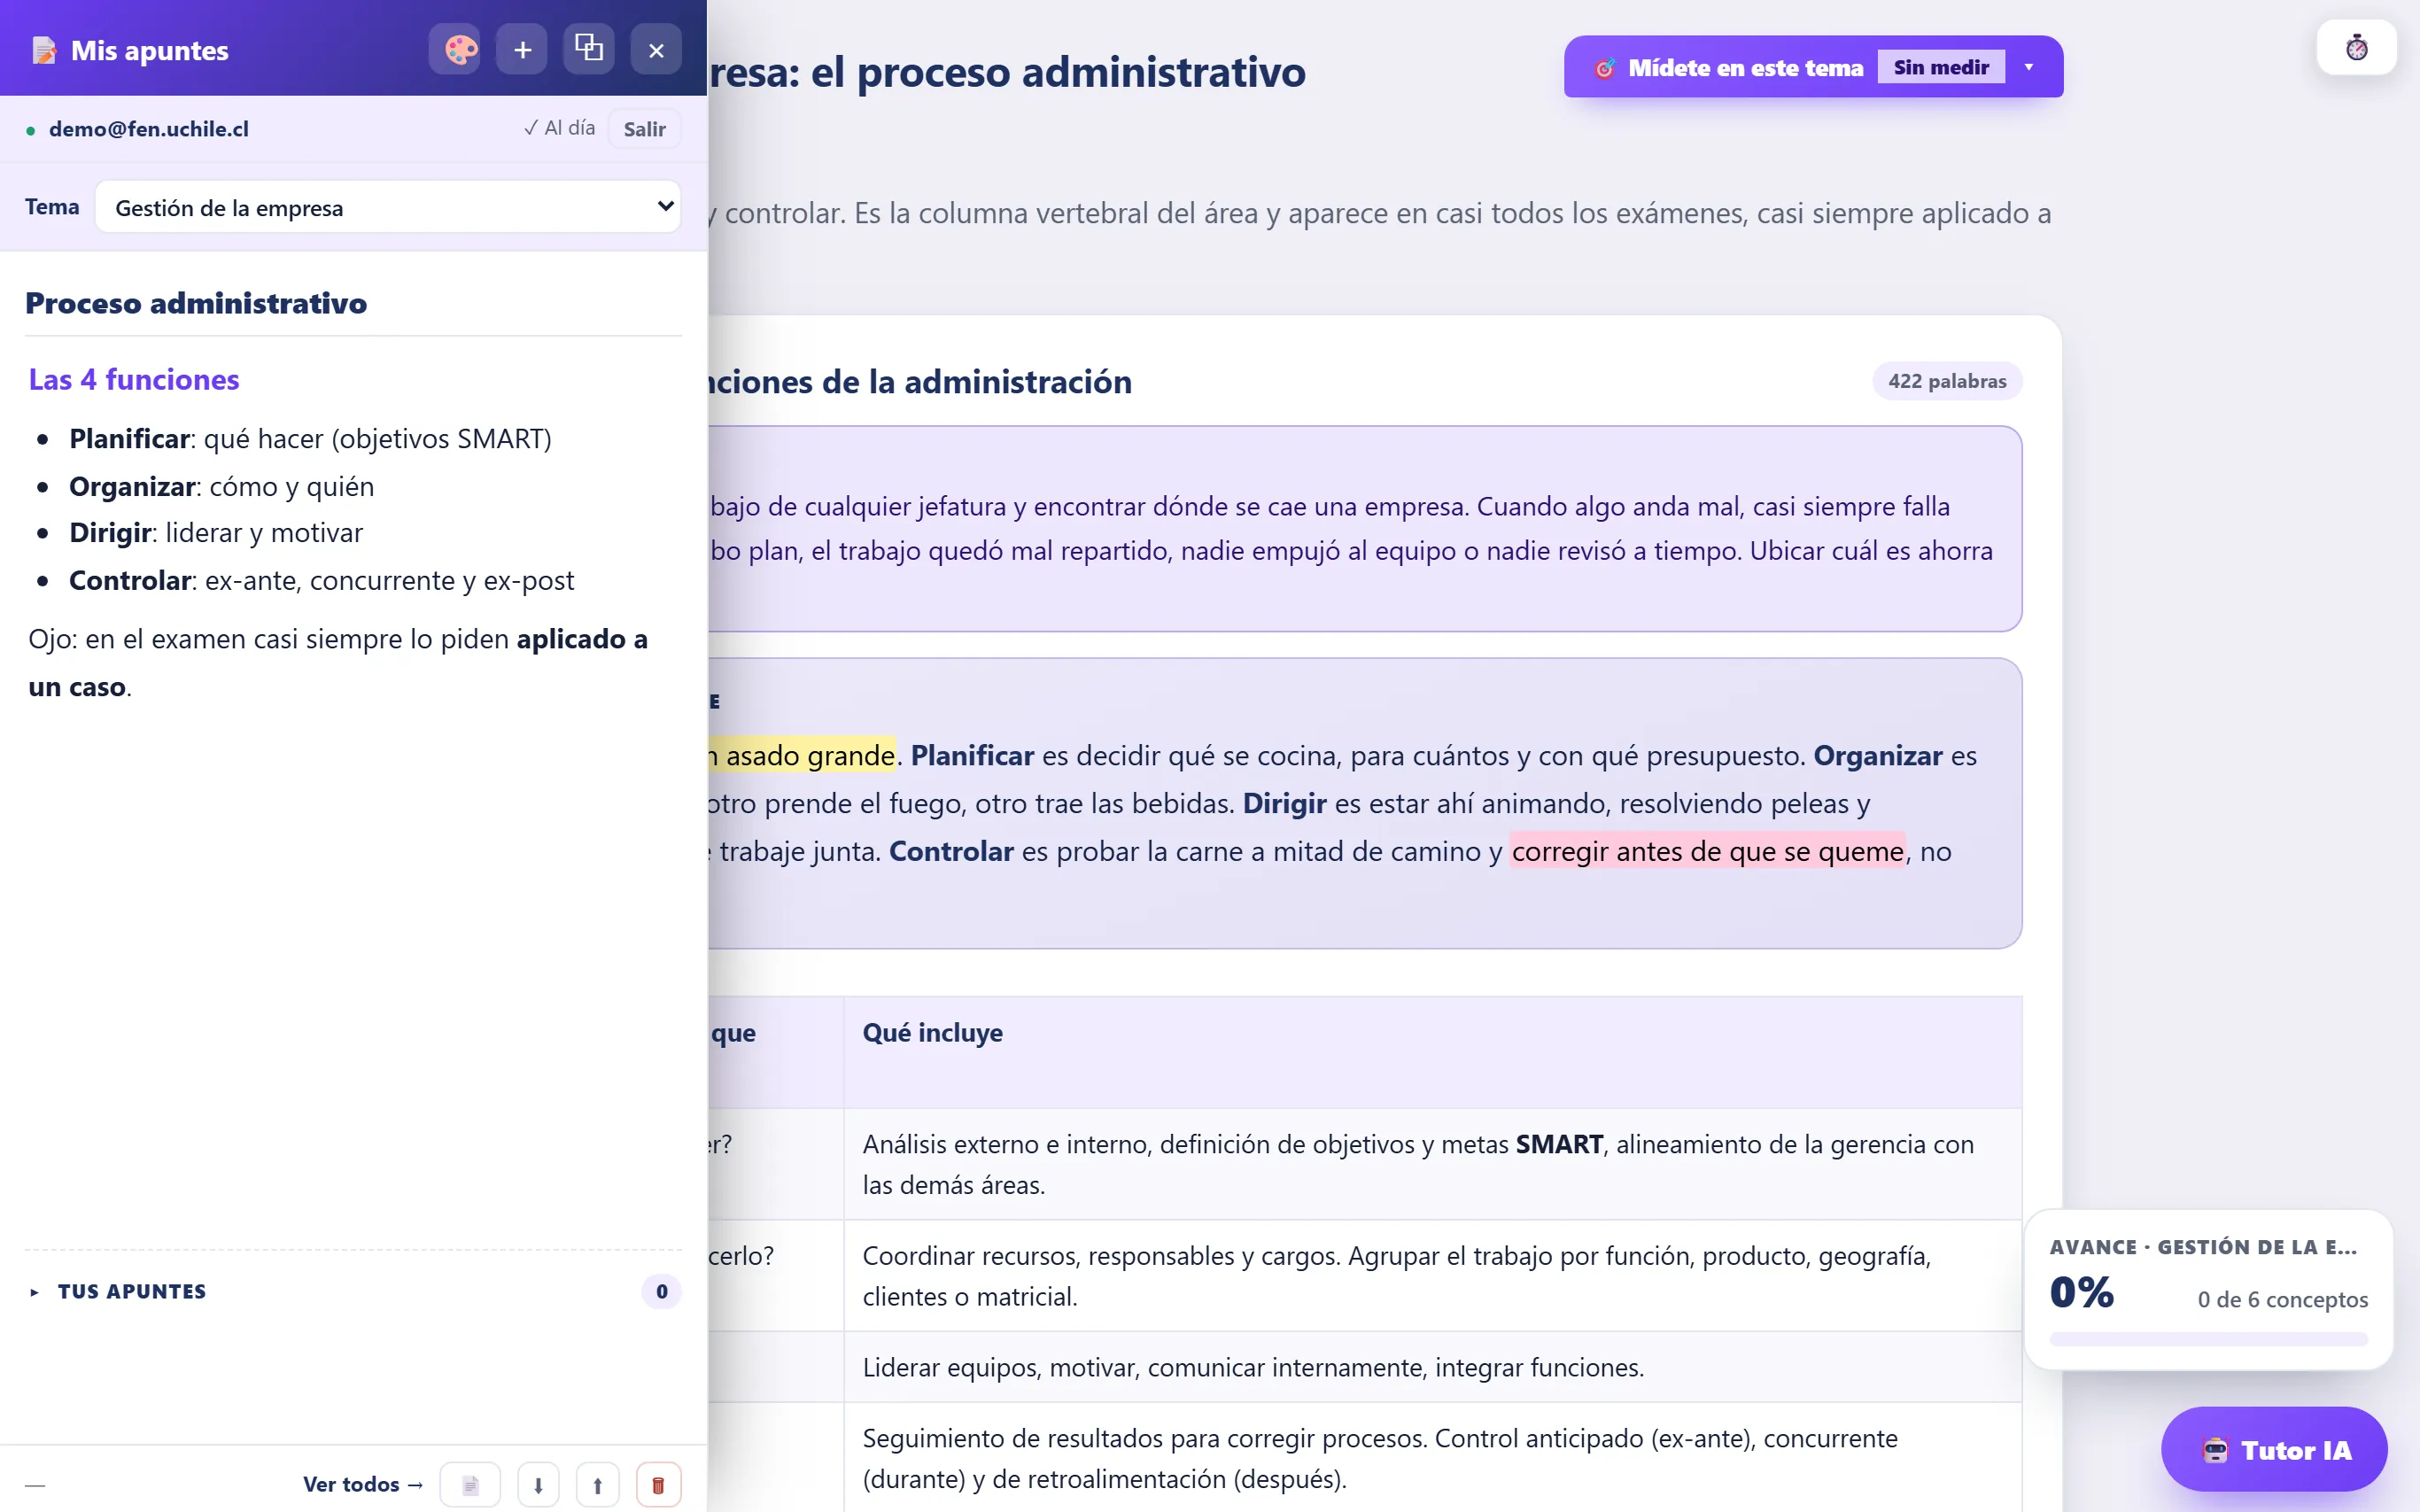Click the demo@fen.uchile.cl account label
The width and height of the screenshot is (2420, 1512).
148,129
